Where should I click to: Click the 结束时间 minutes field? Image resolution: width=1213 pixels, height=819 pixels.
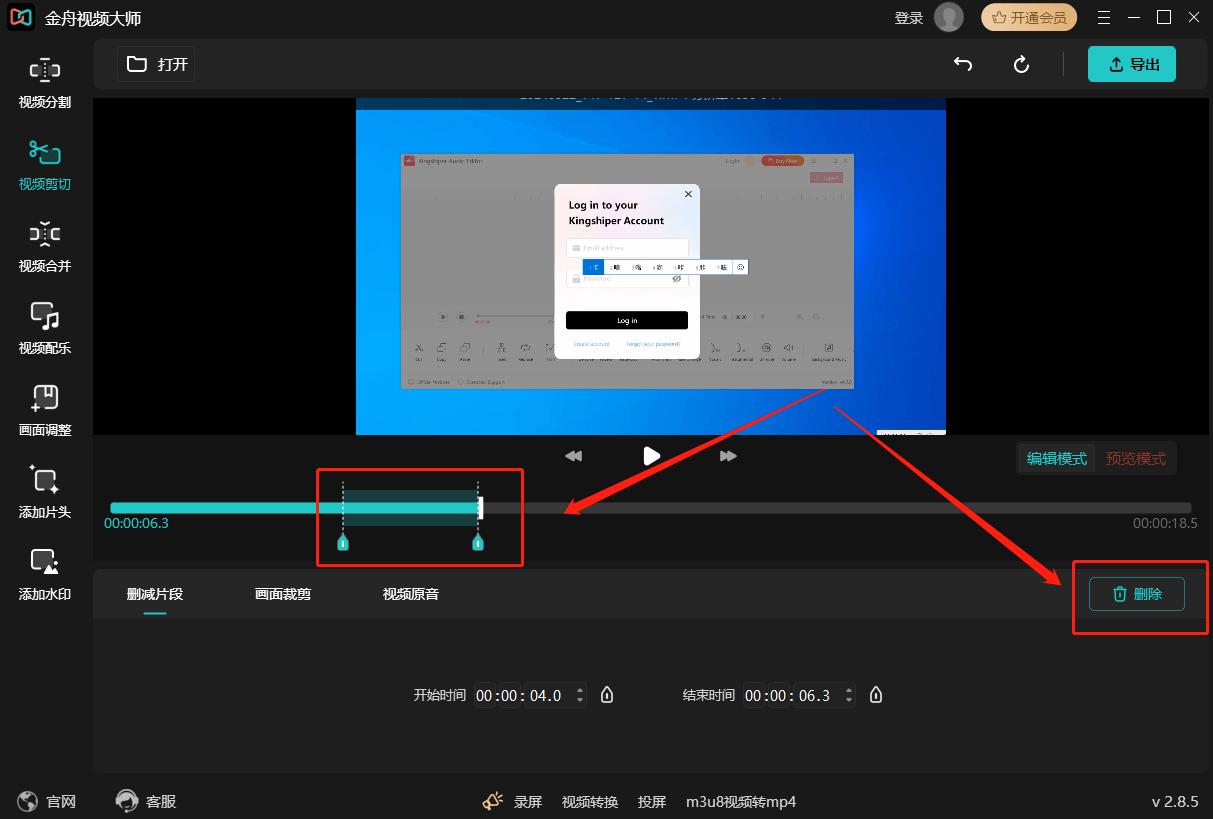(x=780, y=695)
